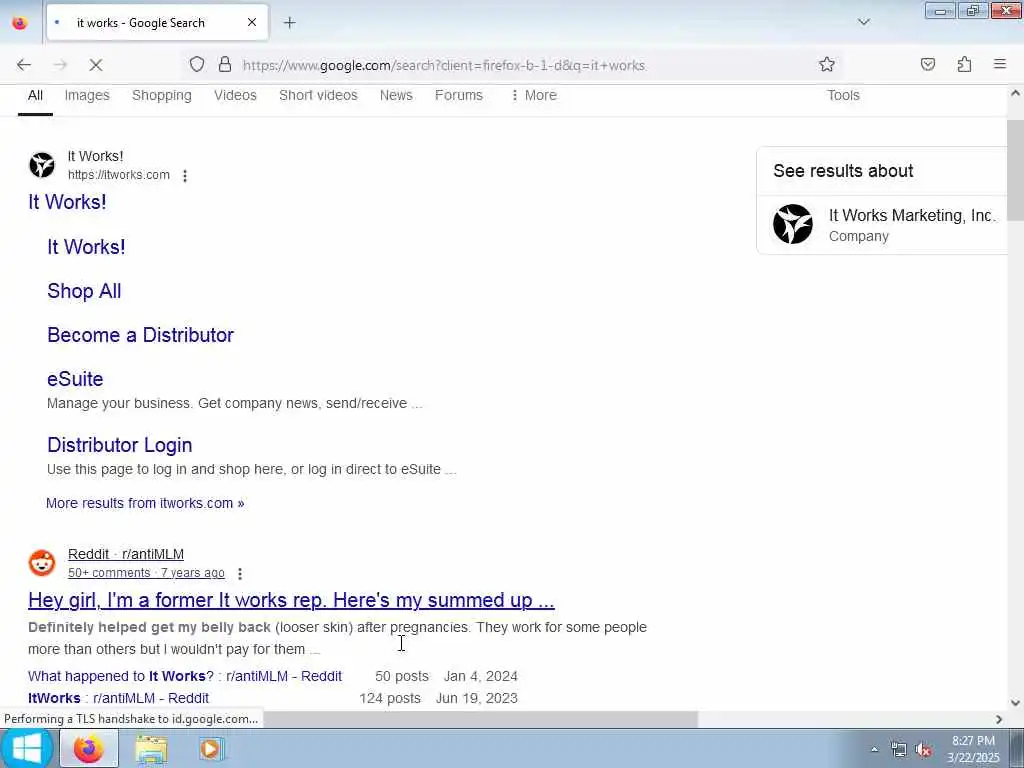Open options dots beside Reddit result

tap(240, 573)
